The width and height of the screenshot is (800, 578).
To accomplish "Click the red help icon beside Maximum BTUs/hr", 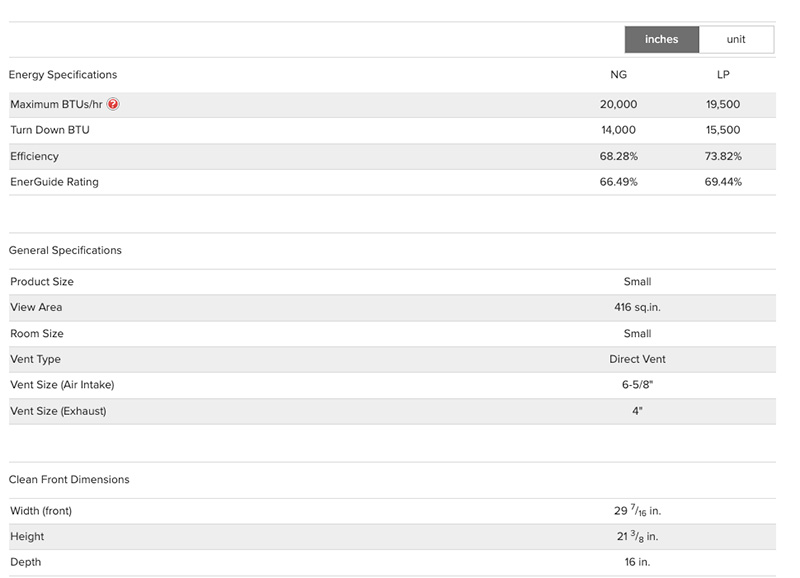I will pos(114,105).
